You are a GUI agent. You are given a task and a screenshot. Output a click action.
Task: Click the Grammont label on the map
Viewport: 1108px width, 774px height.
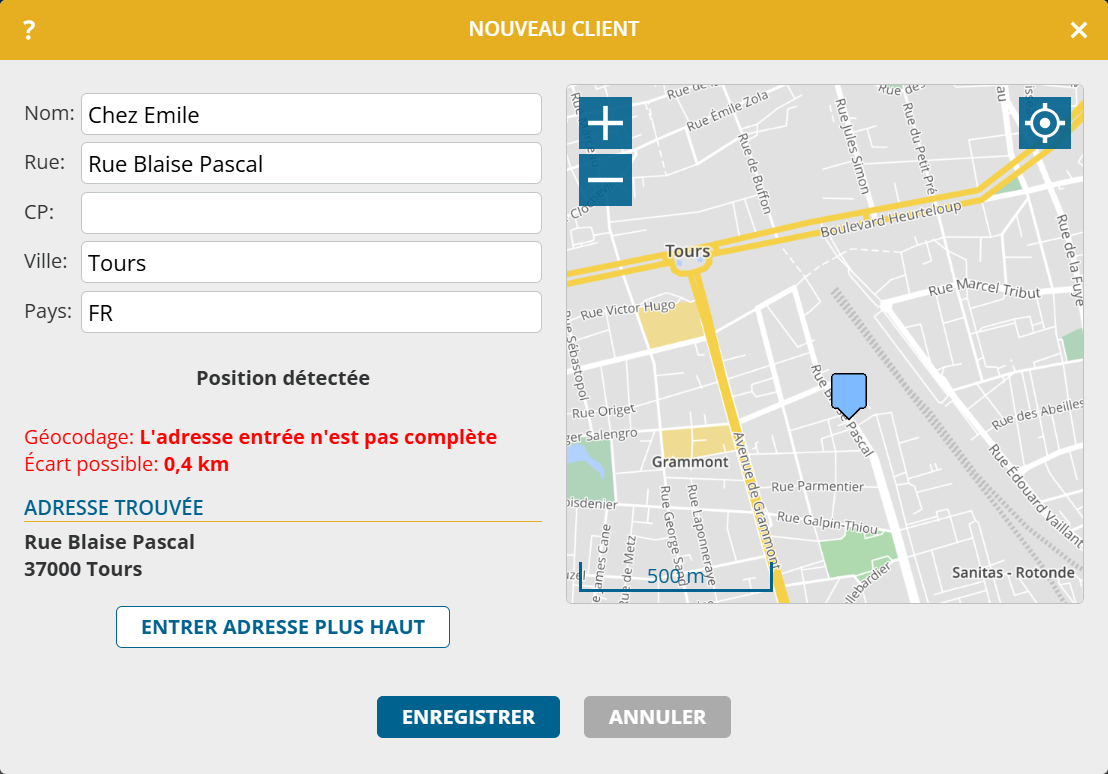[690, 462]
